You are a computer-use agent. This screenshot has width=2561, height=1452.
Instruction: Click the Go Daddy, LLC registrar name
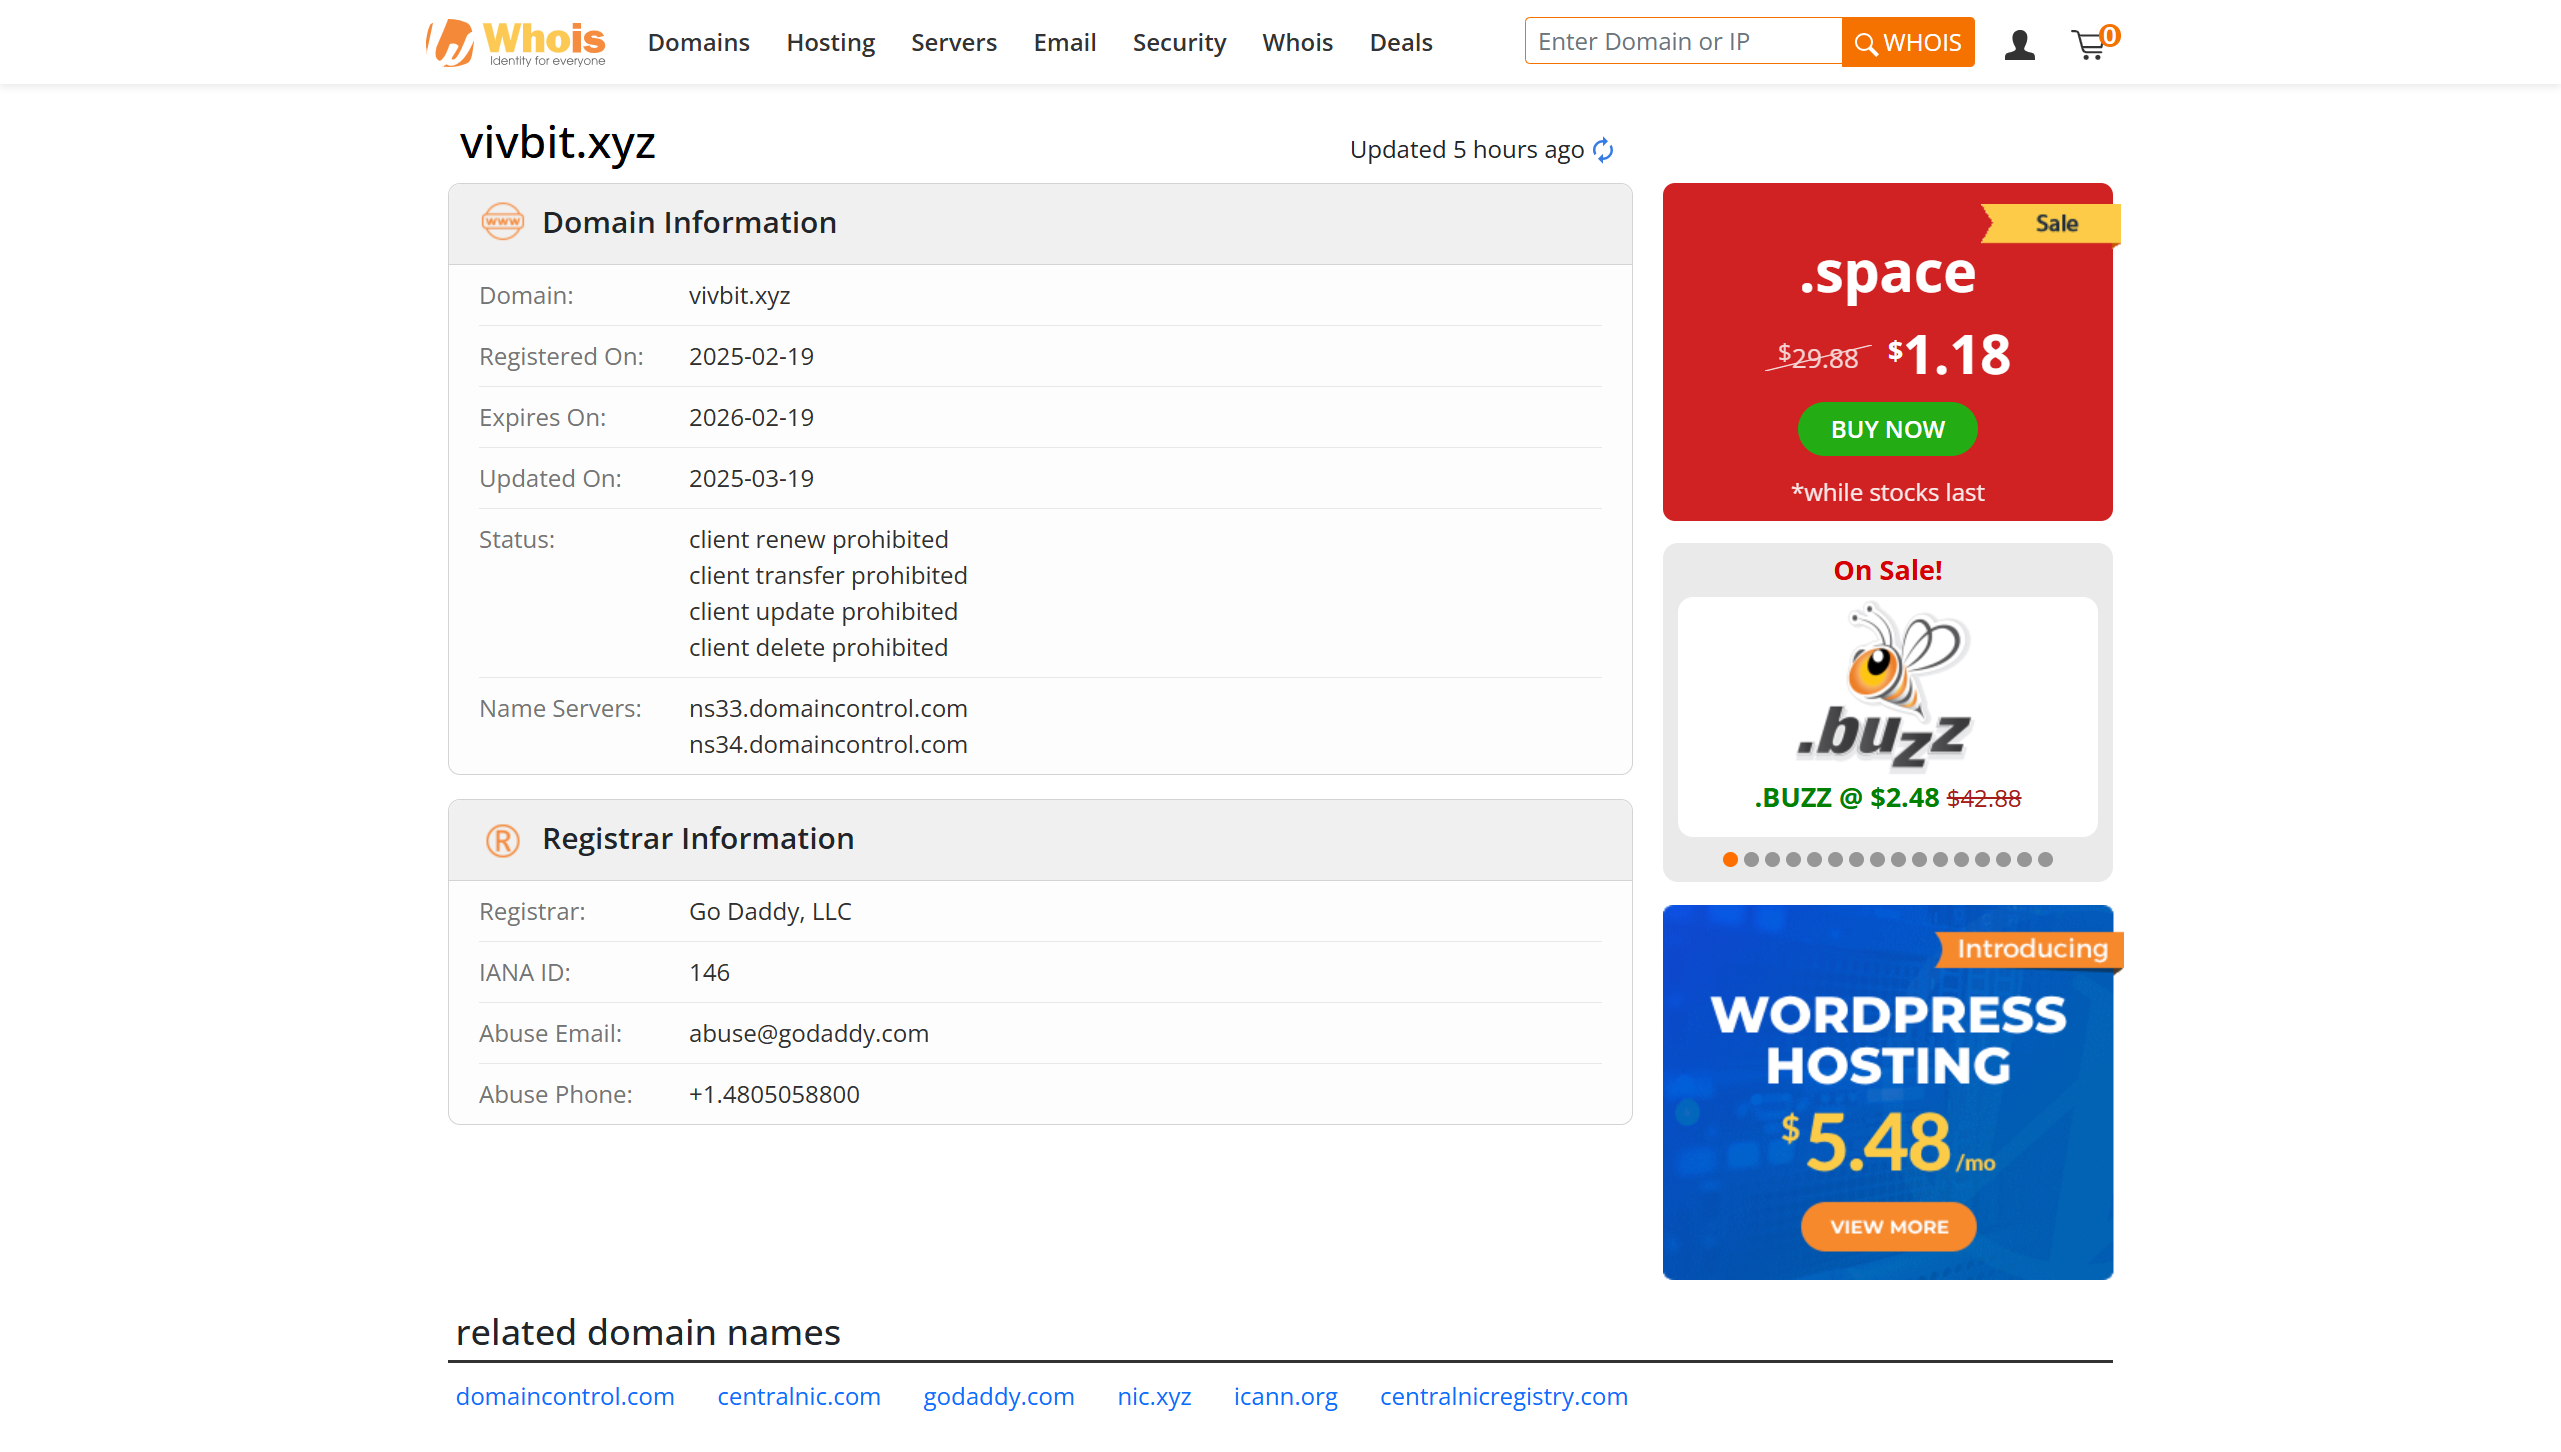(x=770, y=911)
